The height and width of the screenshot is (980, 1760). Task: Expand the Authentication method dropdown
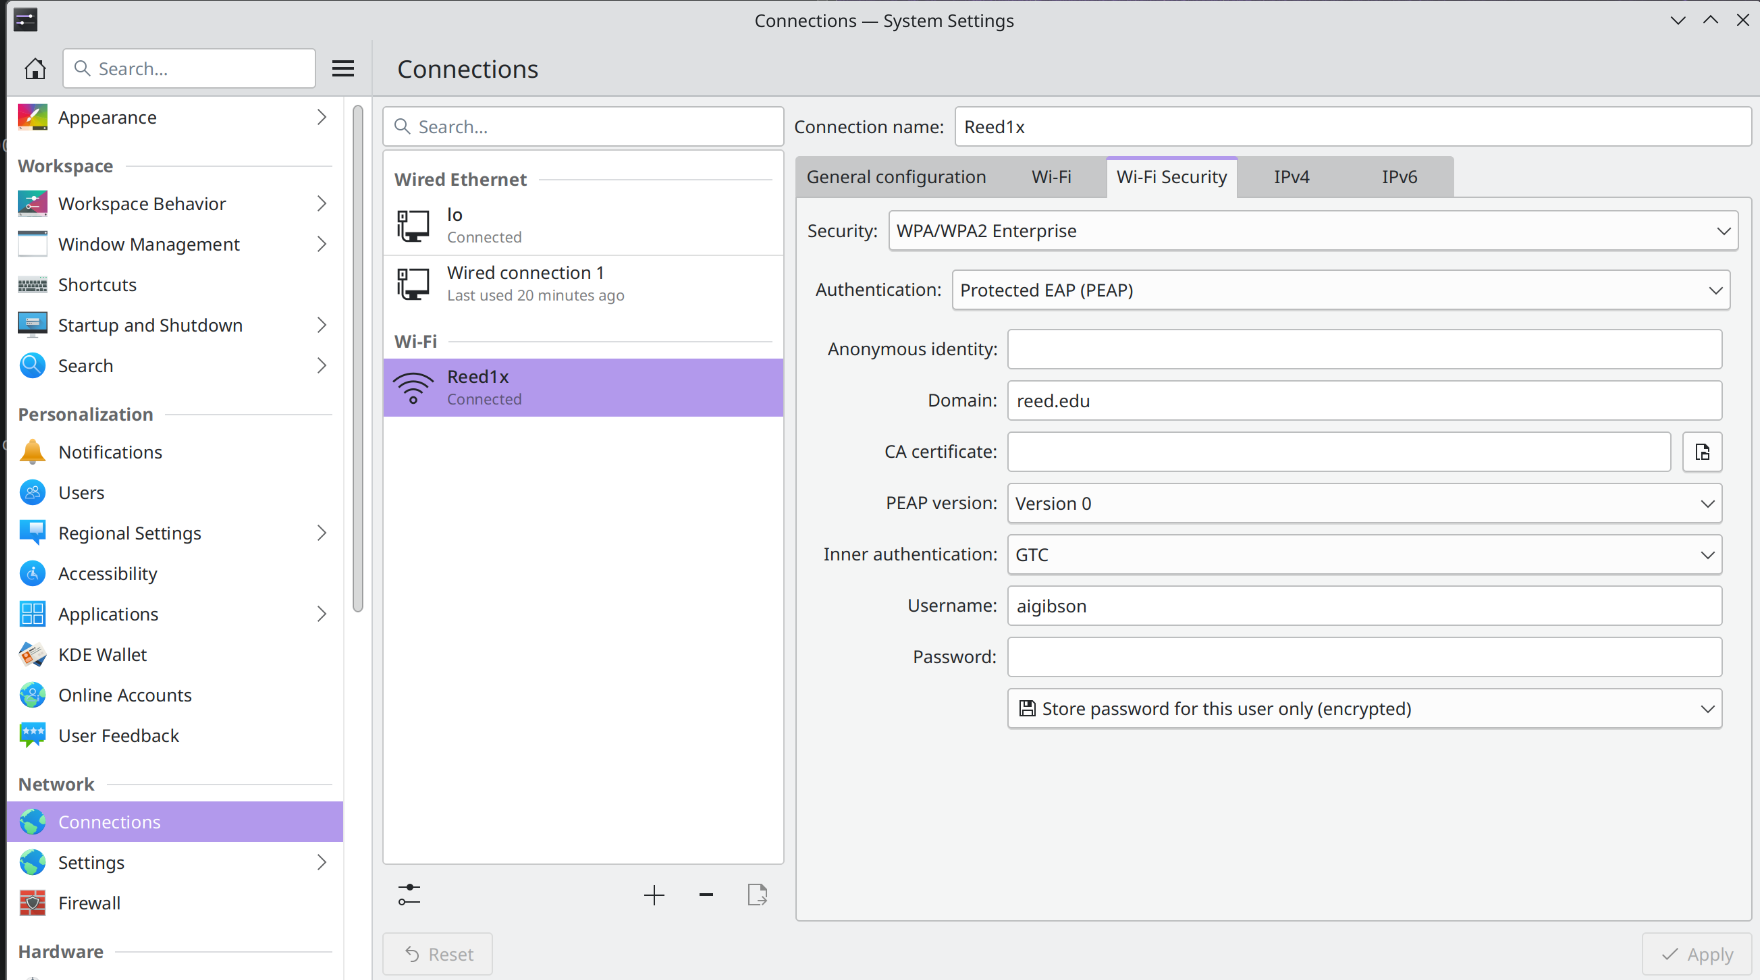coord(1340,290)
